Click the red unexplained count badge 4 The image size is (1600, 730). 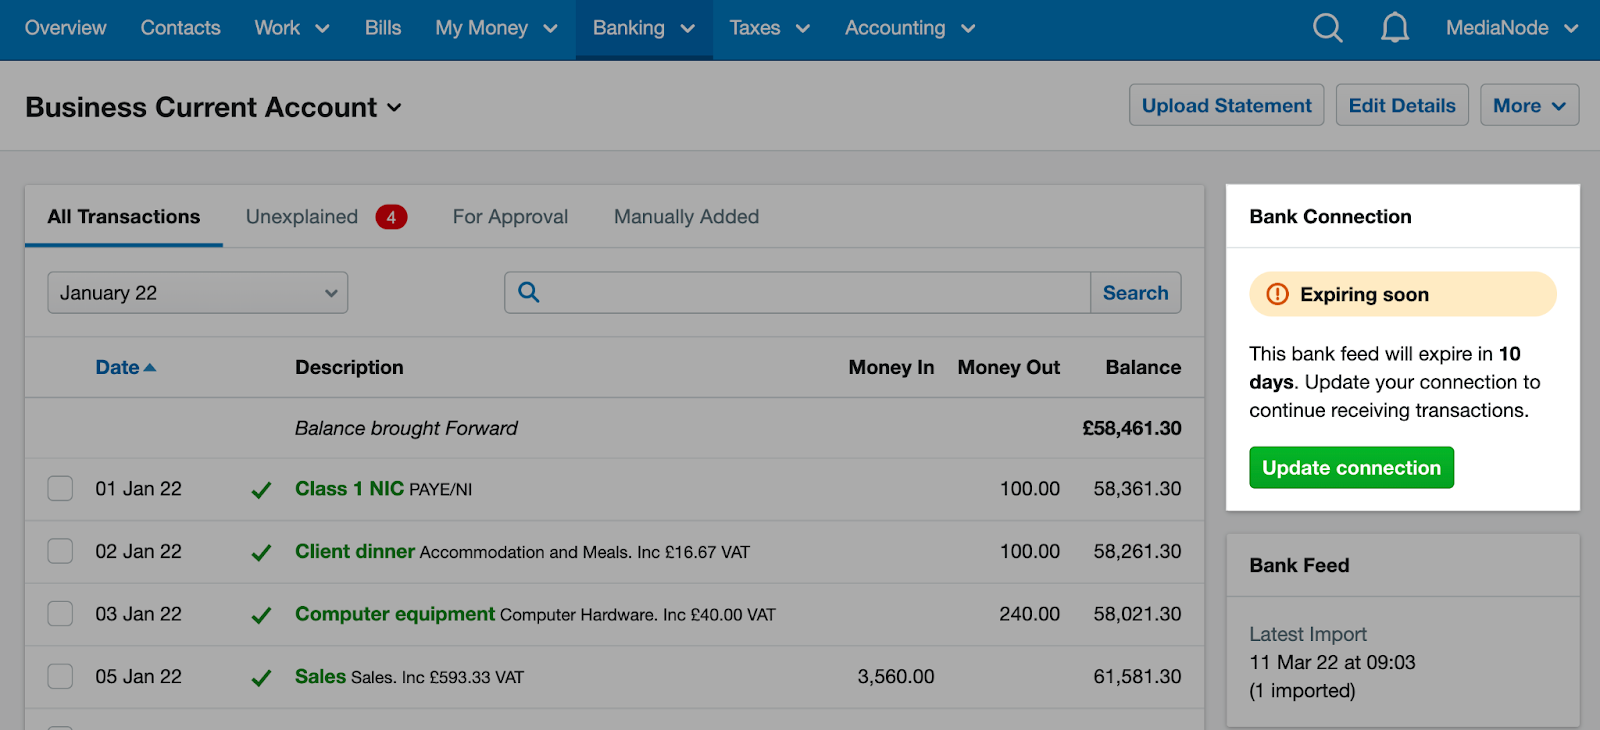point(391,217)
